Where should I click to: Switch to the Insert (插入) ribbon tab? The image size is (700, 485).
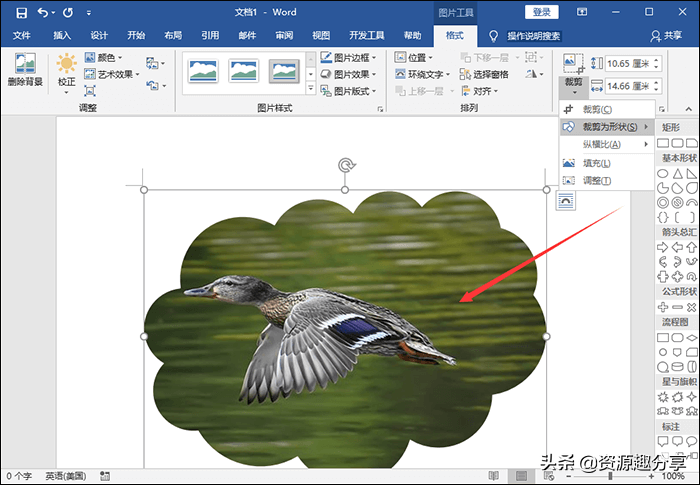[x=62, y=35]
